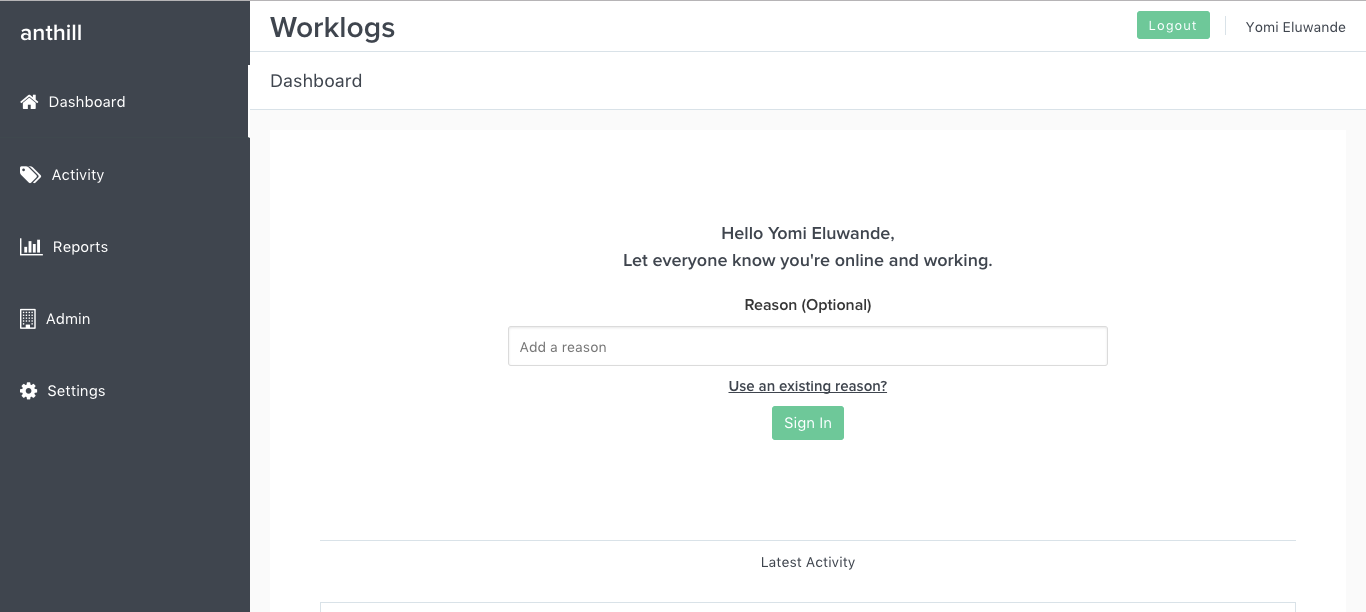This screenshot has width=1366, height=612.
Task: Click the home icon beside Dashboard
Action: [x=29, y=102]
